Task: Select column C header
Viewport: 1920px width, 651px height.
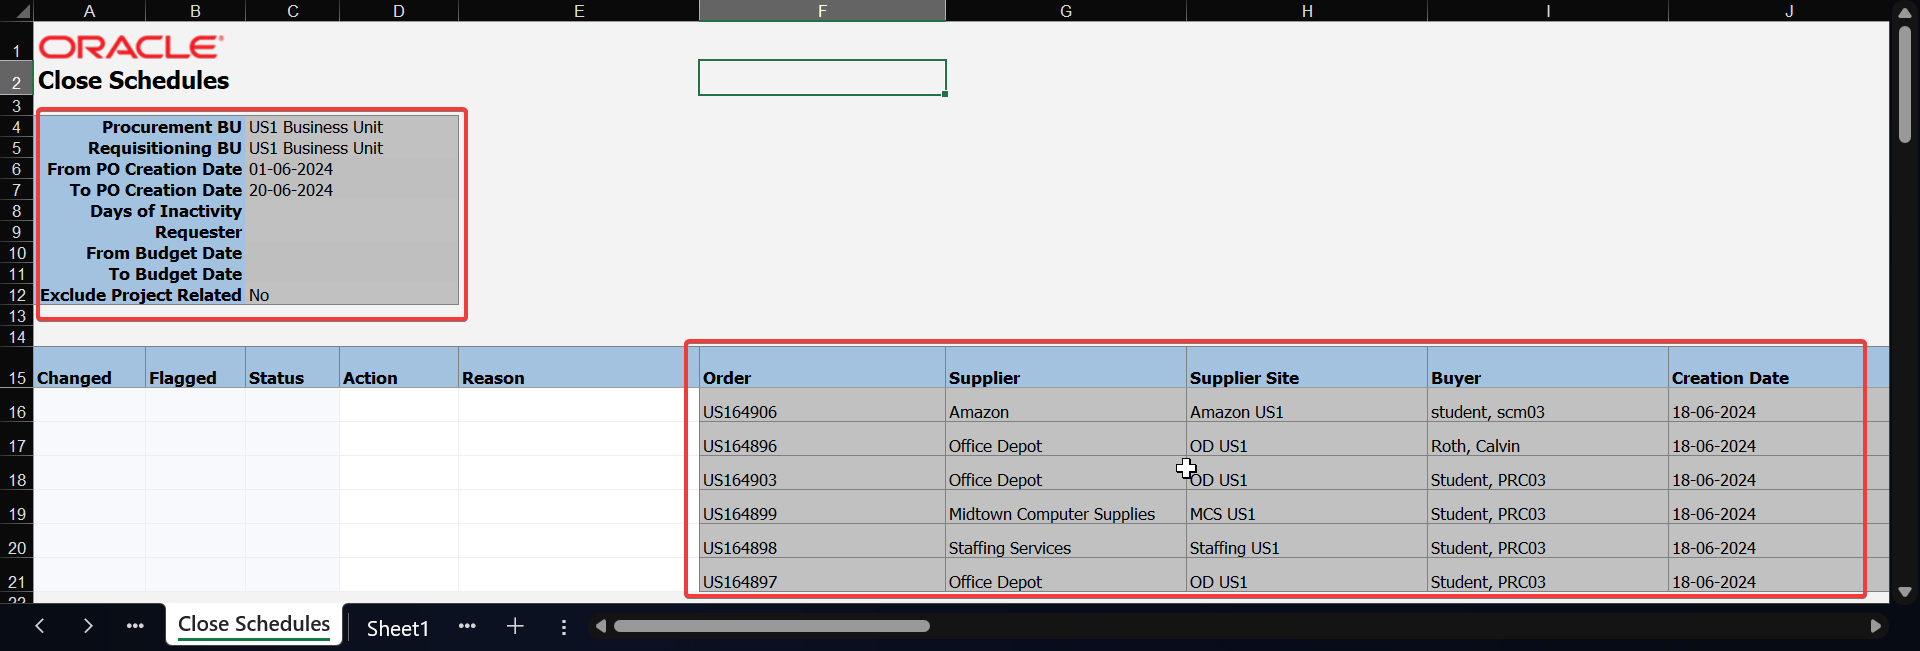Action: point(292,11)
